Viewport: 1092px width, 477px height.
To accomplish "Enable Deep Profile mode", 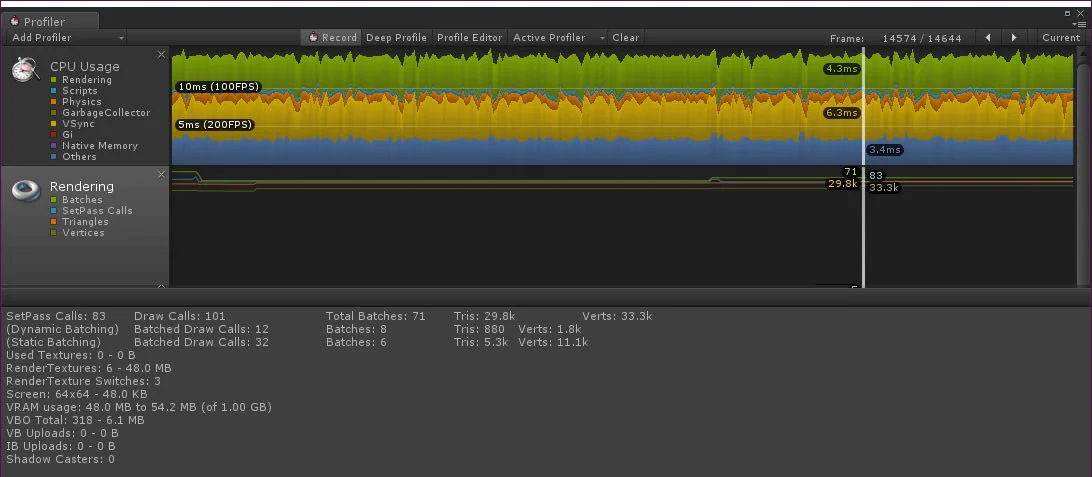I will (x=396, y=38).
